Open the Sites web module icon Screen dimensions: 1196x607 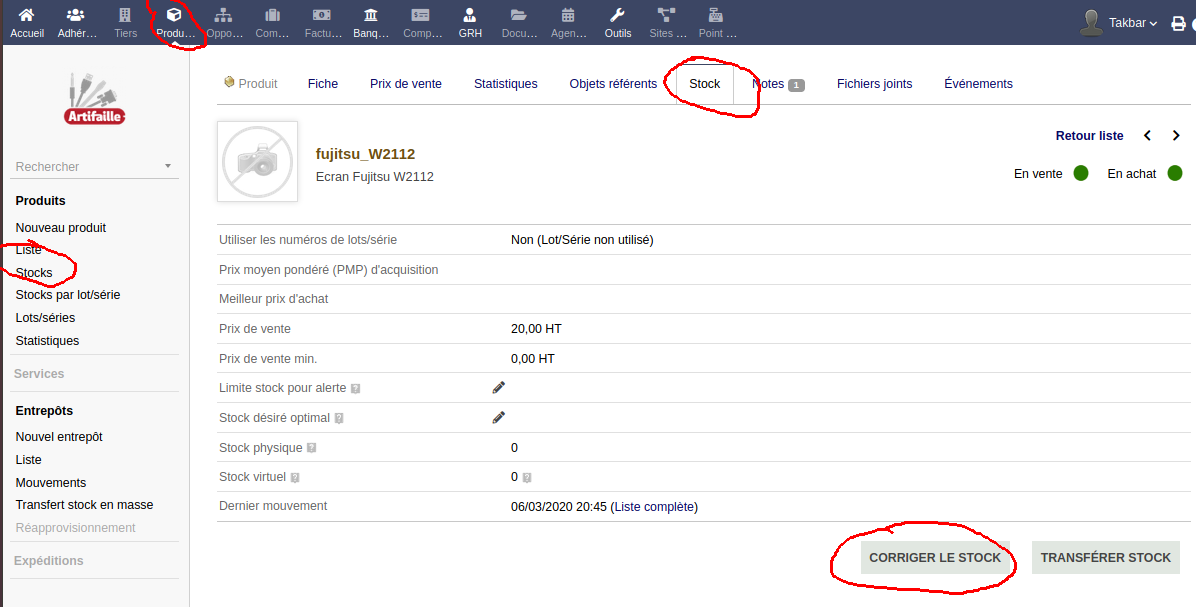(667, 15)
